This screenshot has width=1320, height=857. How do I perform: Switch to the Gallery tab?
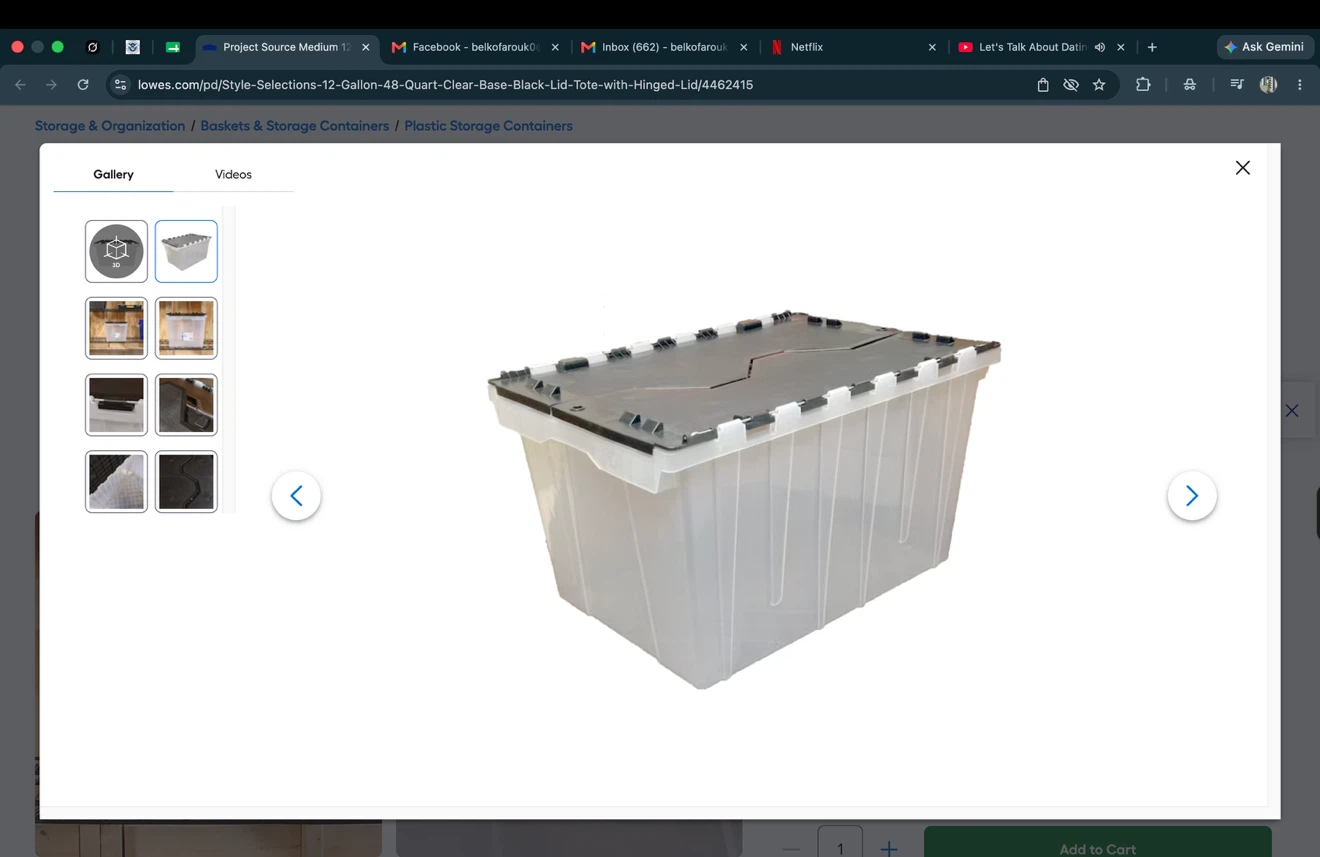113,174
